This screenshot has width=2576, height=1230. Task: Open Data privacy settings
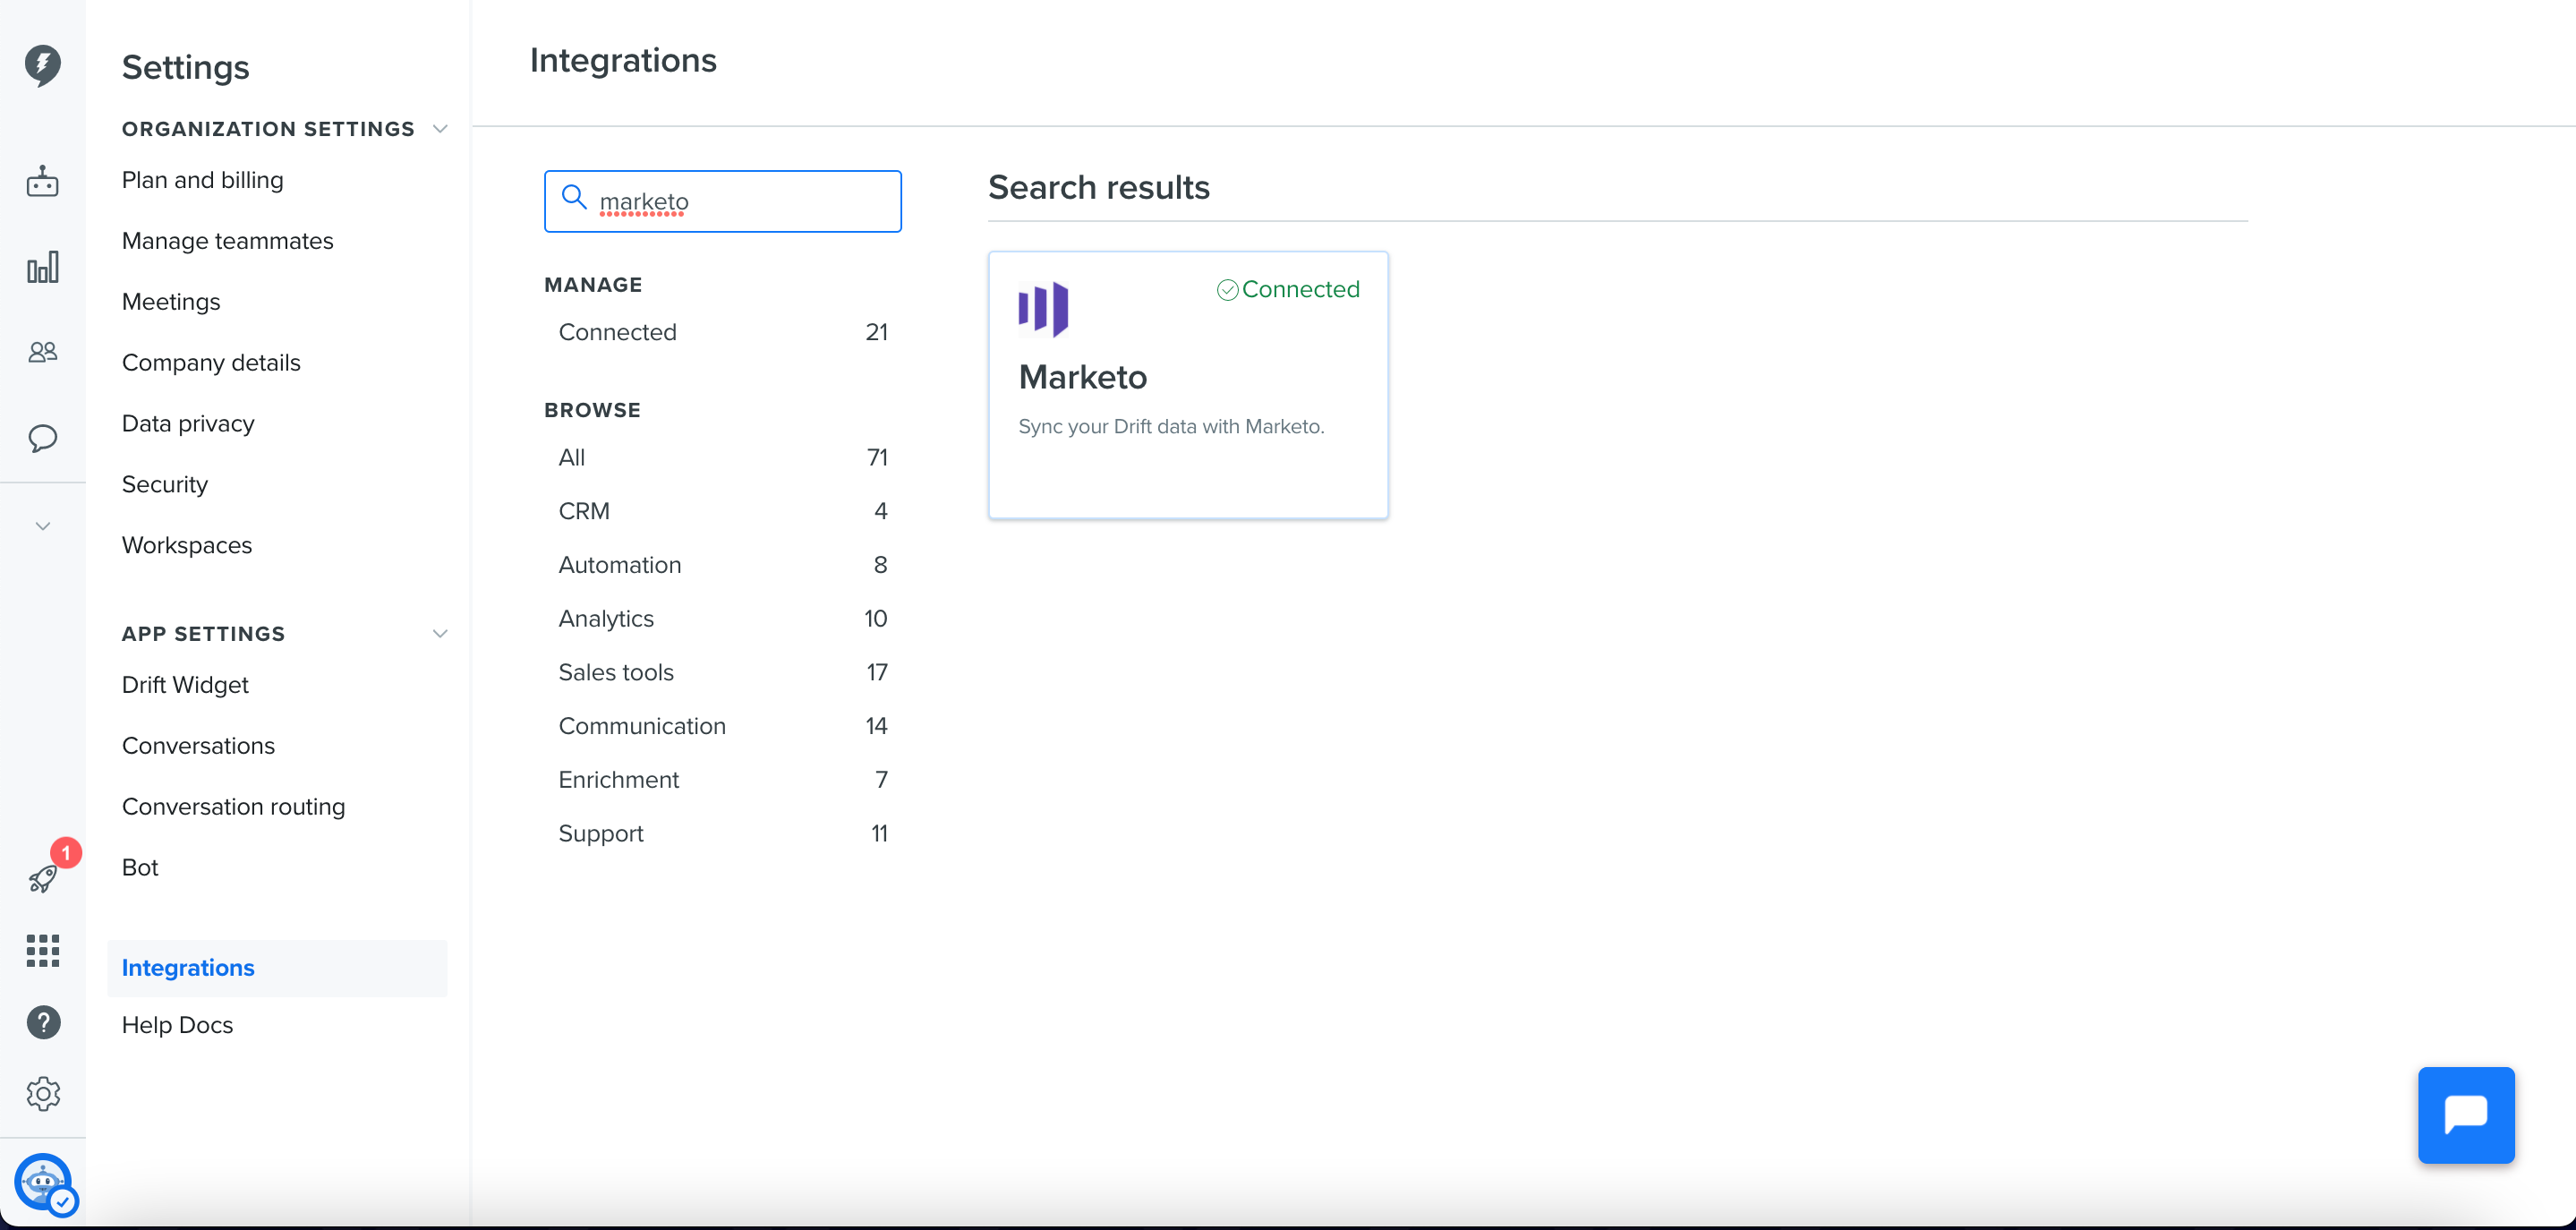coord(188,424)
